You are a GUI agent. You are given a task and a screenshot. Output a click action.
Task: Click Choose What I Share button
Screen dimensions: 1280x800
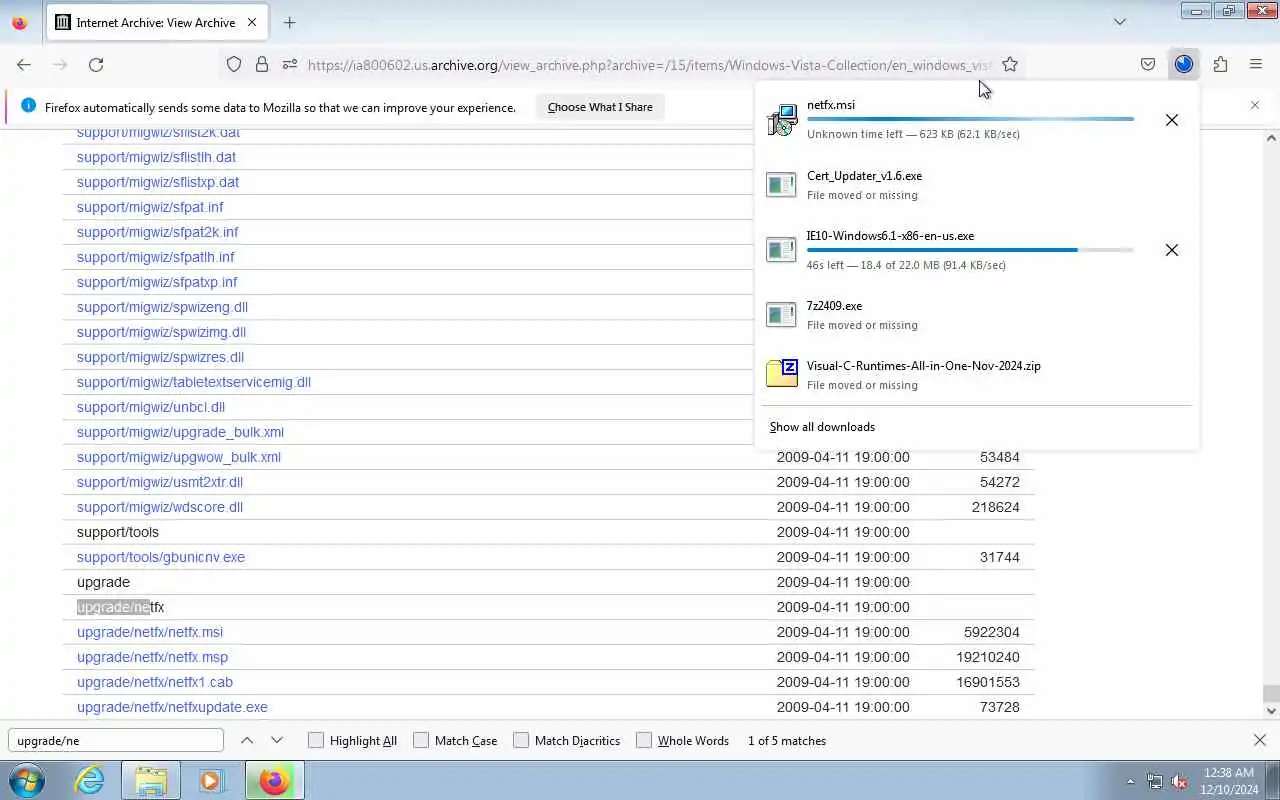coord(600,107)
